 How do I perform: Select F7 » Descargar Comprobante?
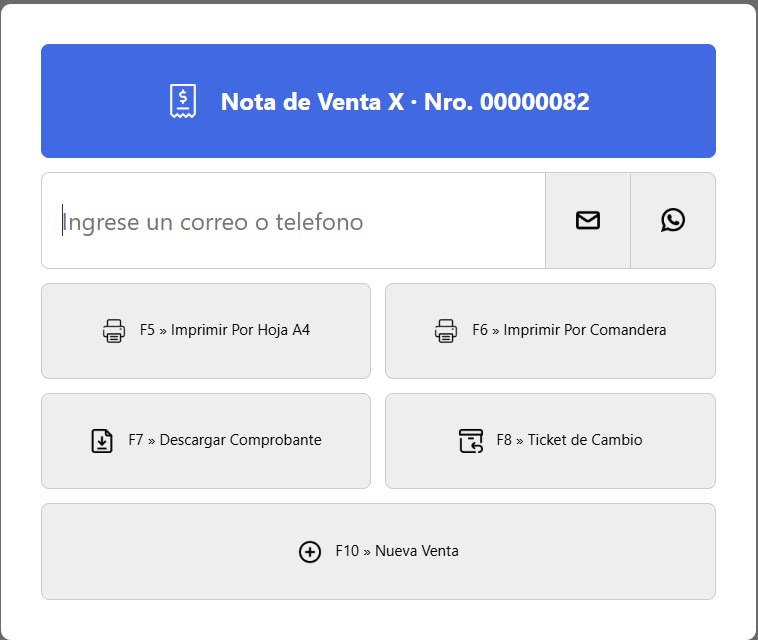[224, 440]
